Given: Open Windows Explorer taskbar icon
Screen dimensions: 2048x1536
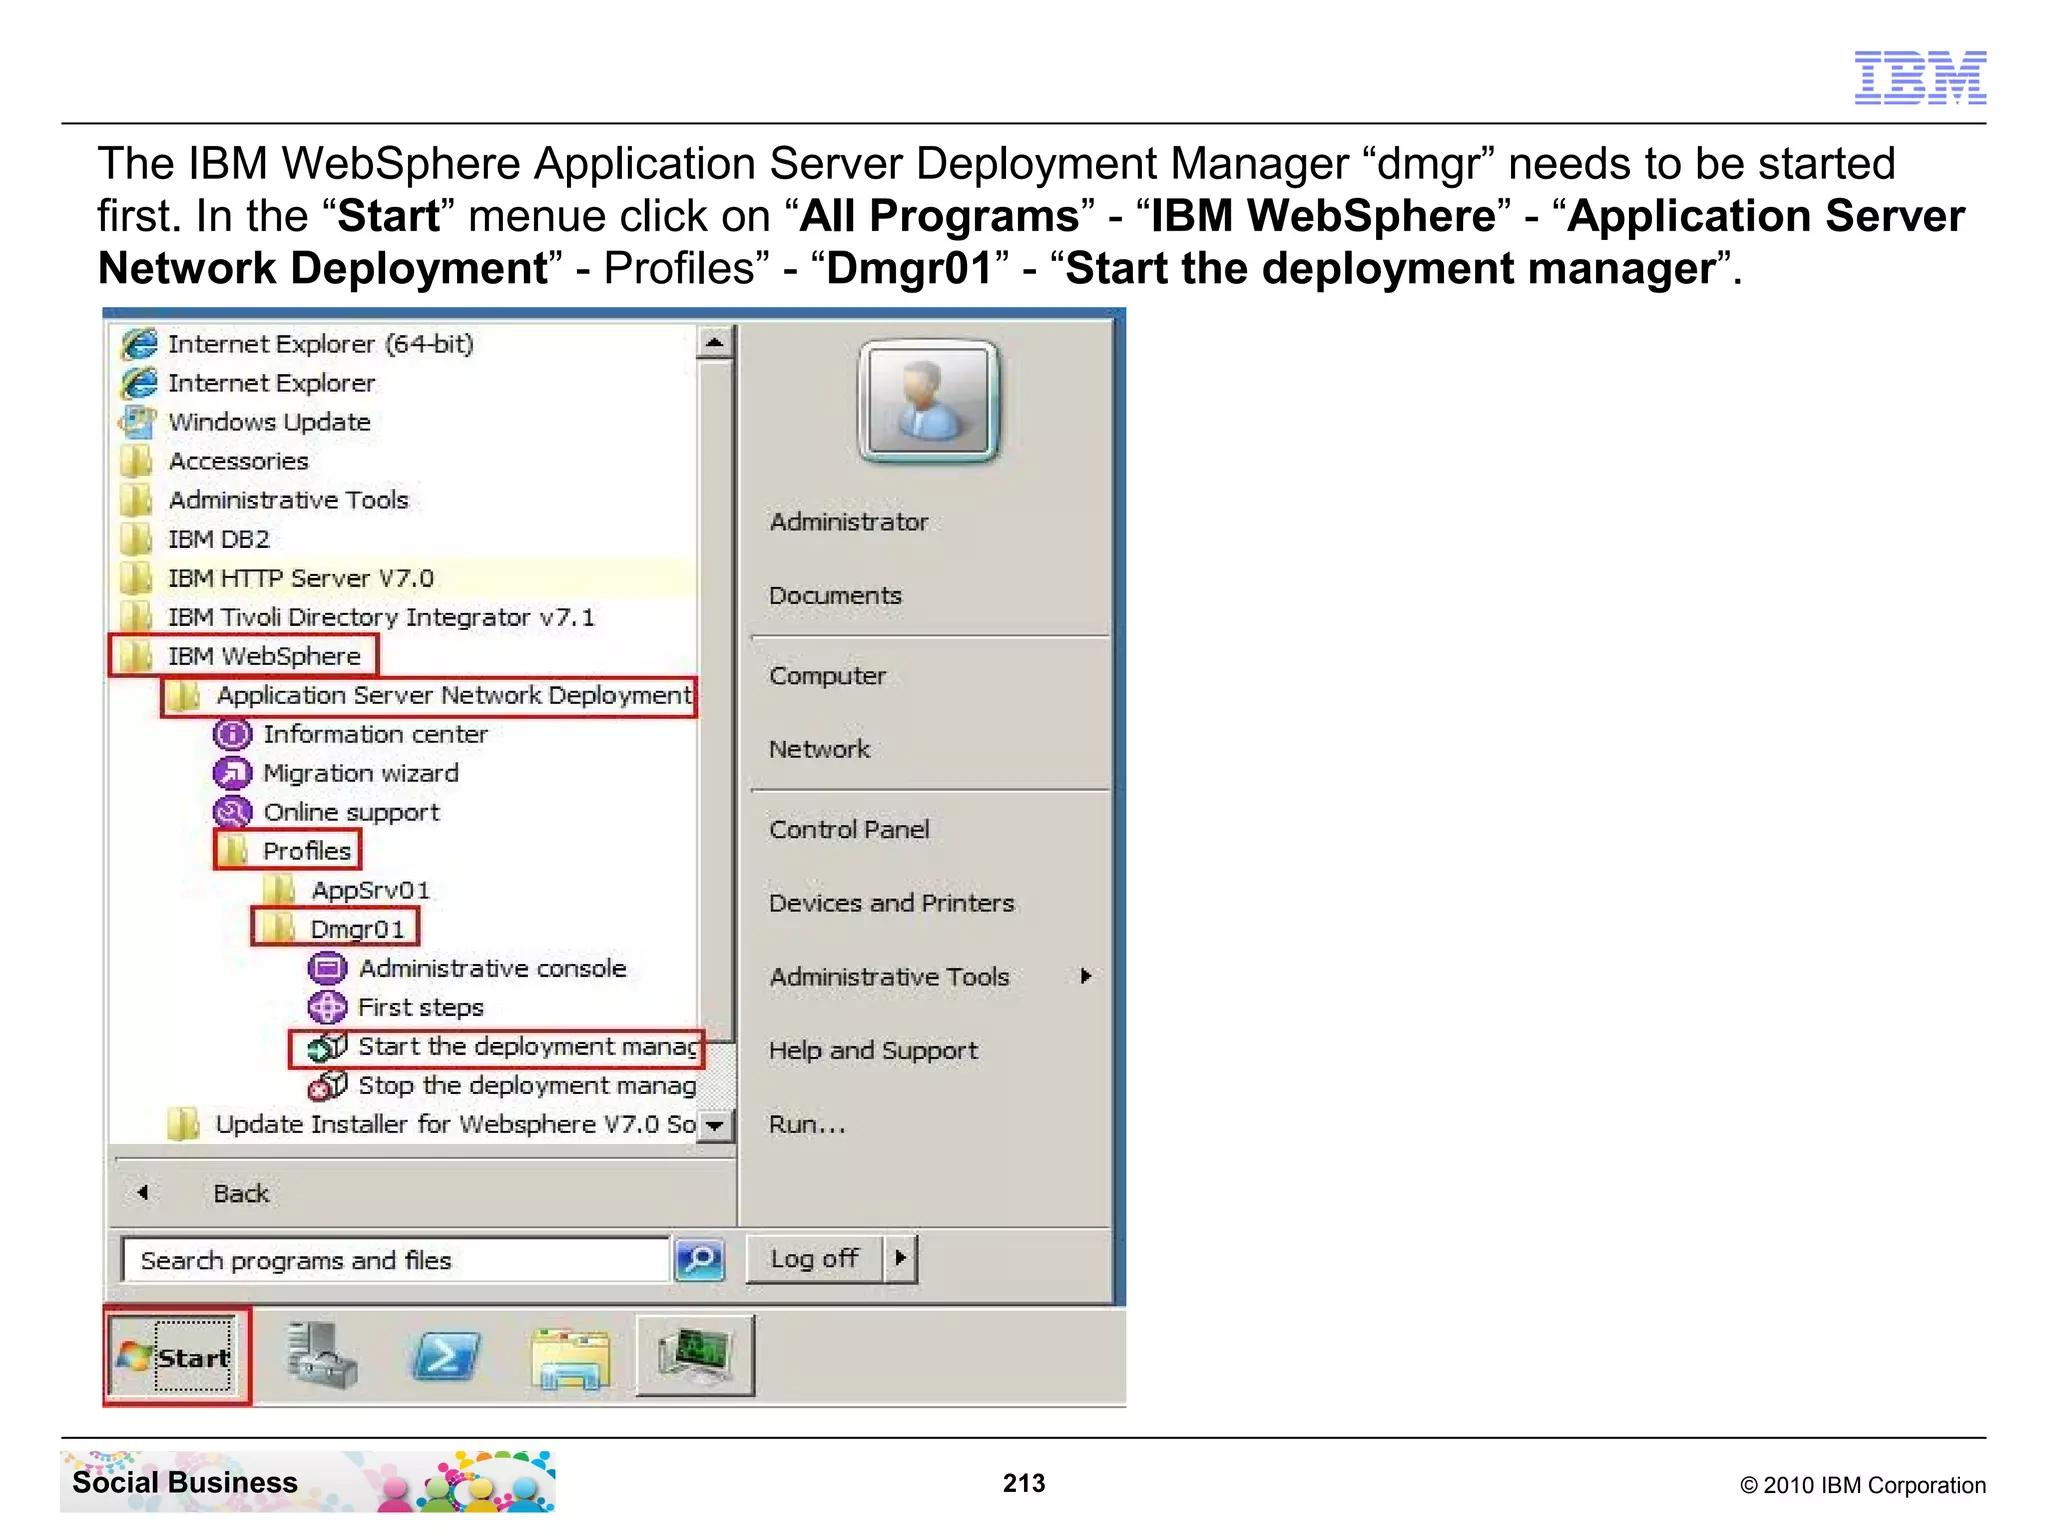Looking at the screenshot, I should pos(570,1358).
